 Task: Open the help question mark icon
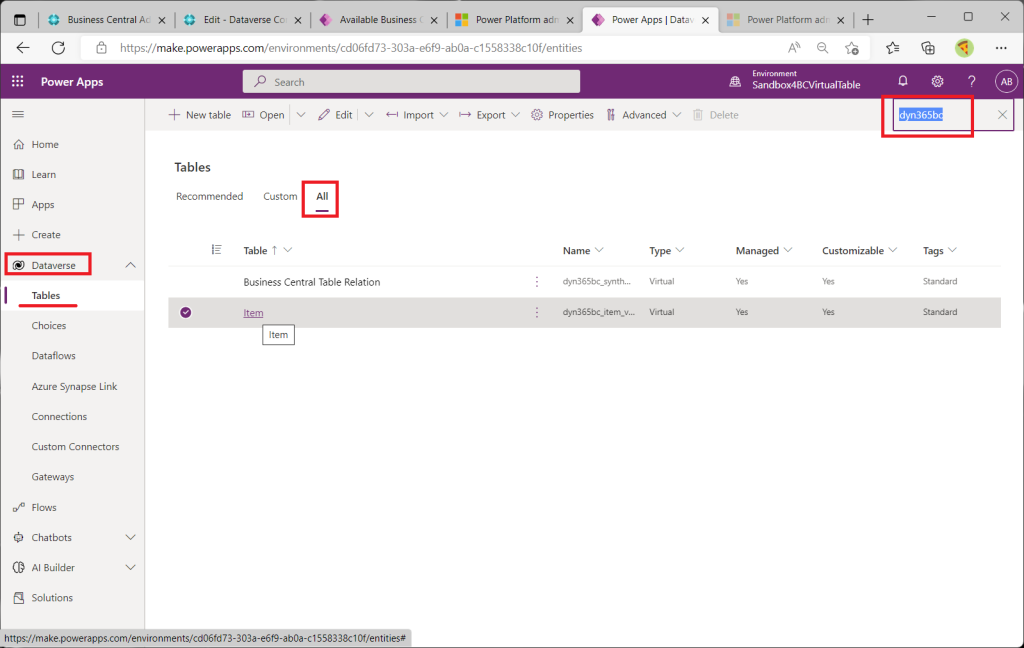(x=972, y=81)
